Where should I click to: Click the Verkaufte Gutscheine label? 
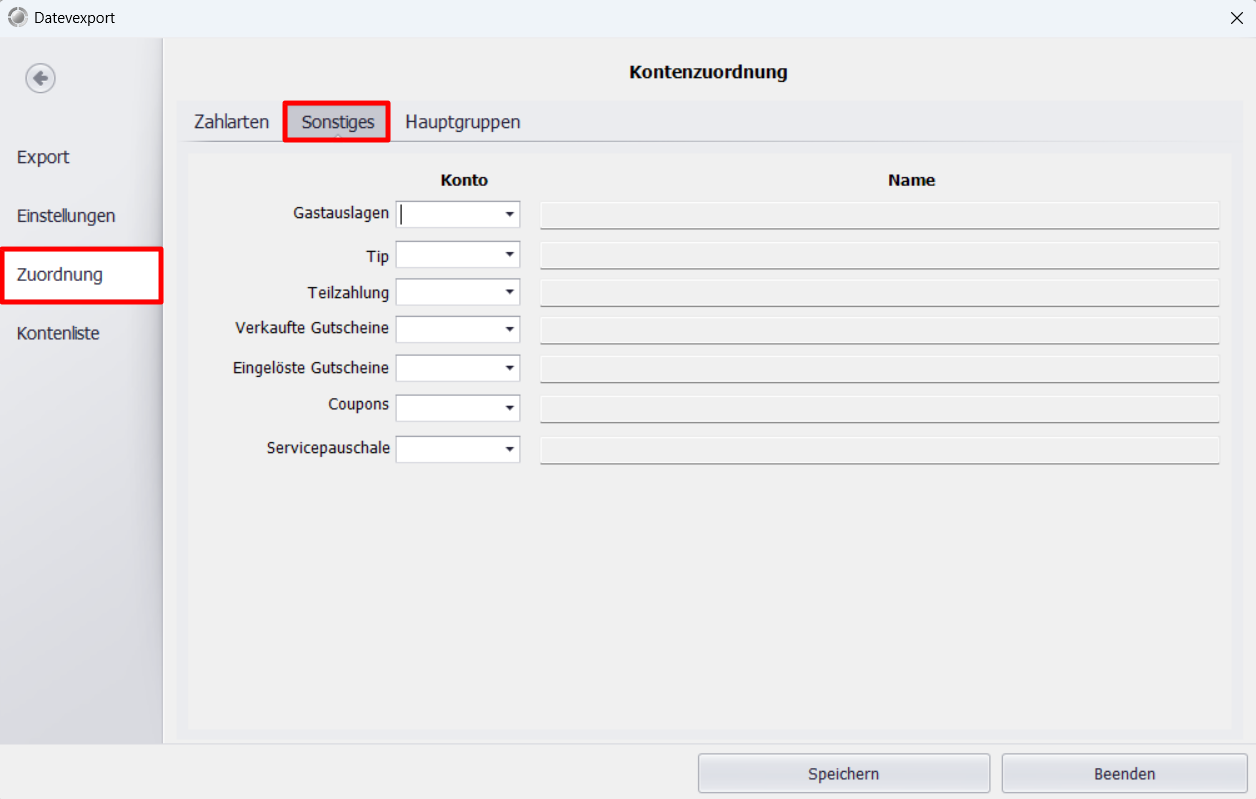[x=312, y=328]
